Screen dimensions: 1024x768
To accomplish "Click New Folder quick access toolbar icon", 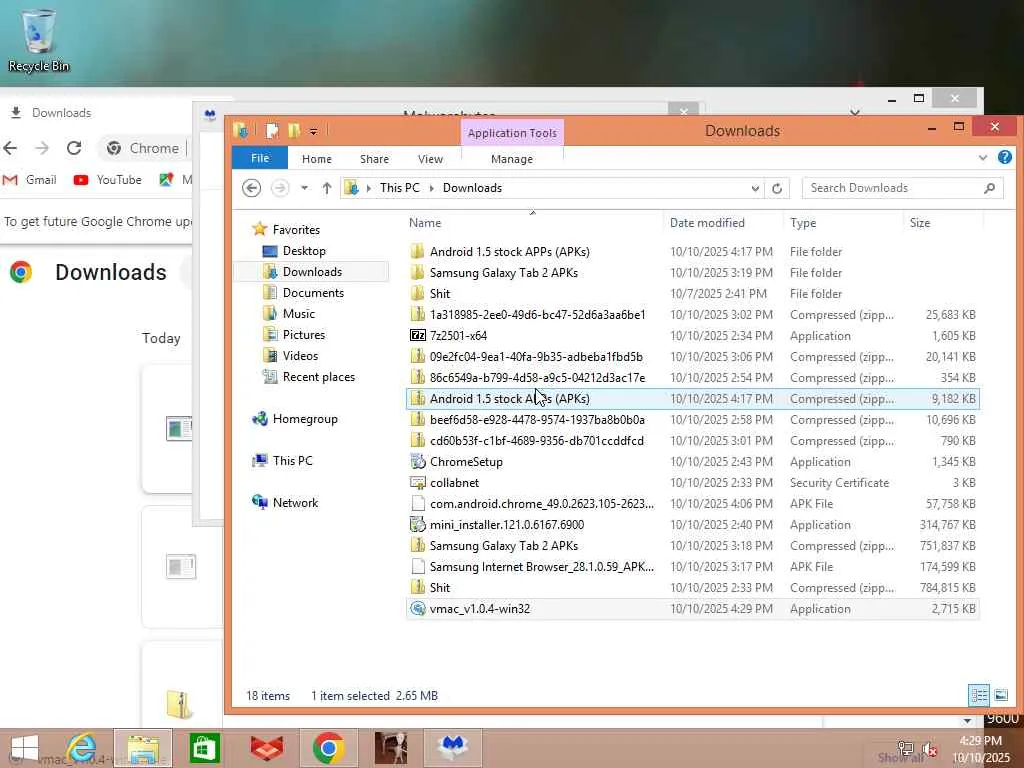I will point(293,131).
